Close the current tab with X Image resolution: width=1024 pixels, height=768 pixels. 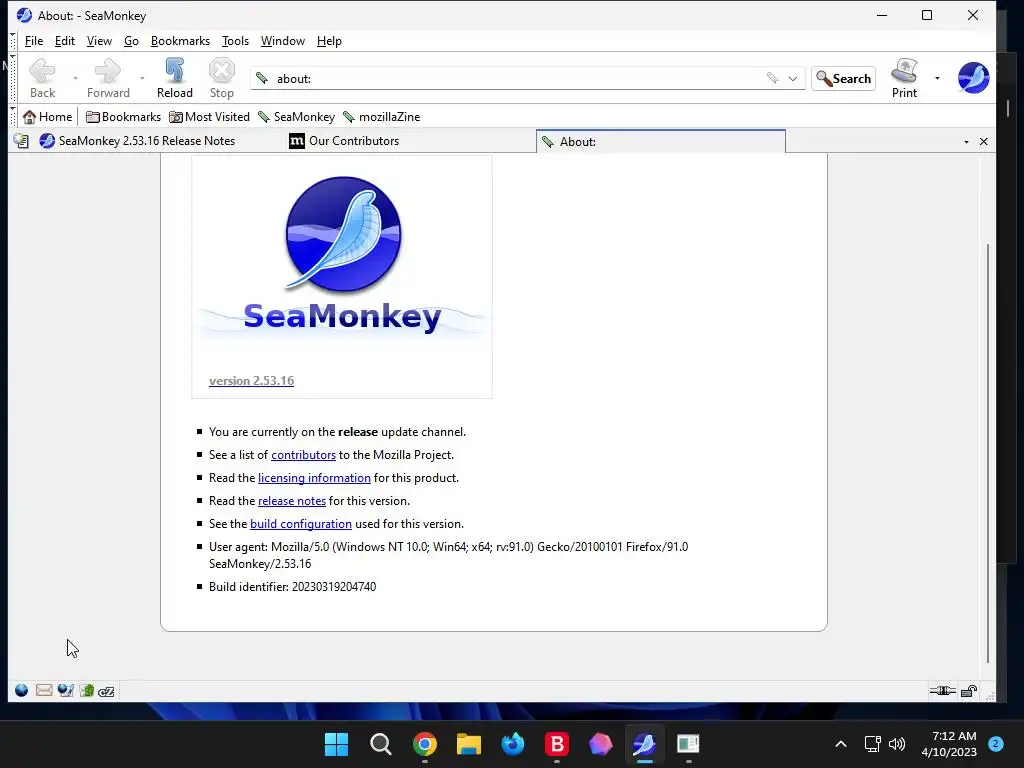click(x=984, y=142)
